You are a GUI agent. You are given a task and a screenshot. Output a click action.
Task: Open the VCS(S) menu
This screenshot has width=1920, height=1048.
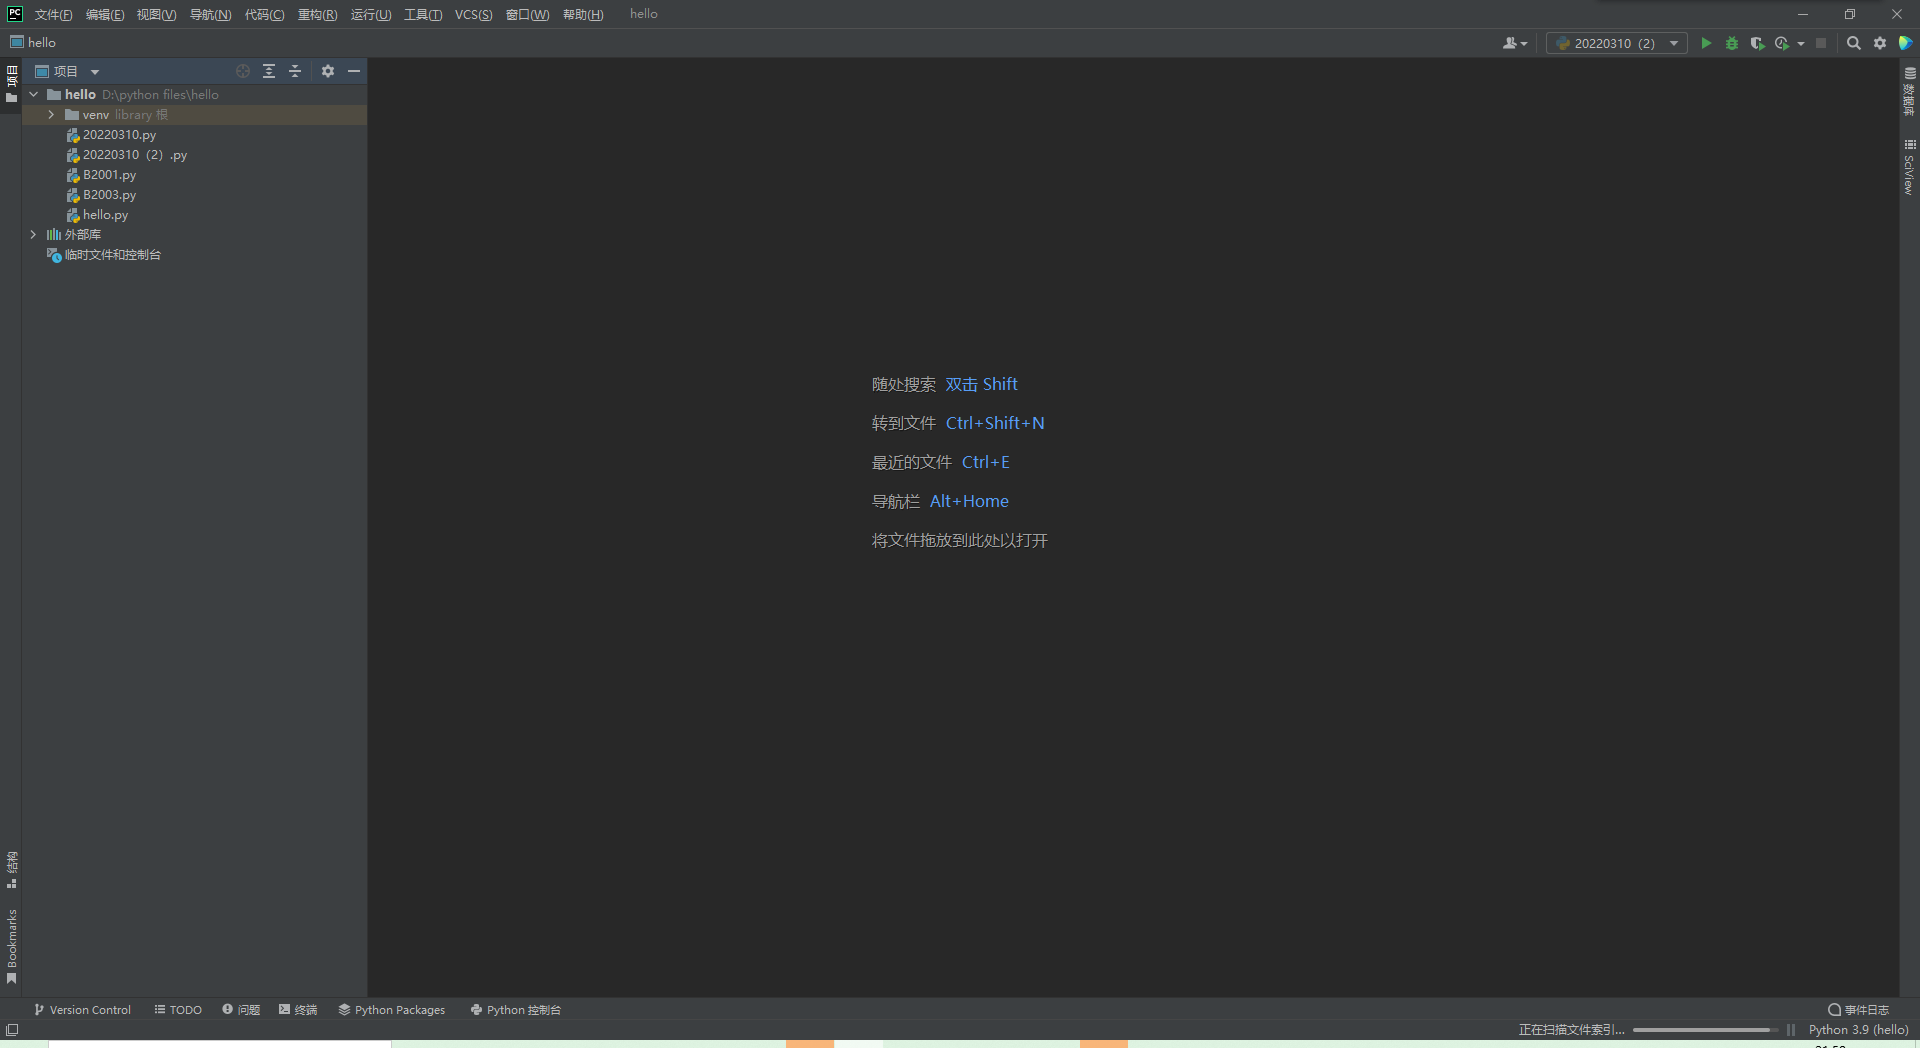pos(474,14)
